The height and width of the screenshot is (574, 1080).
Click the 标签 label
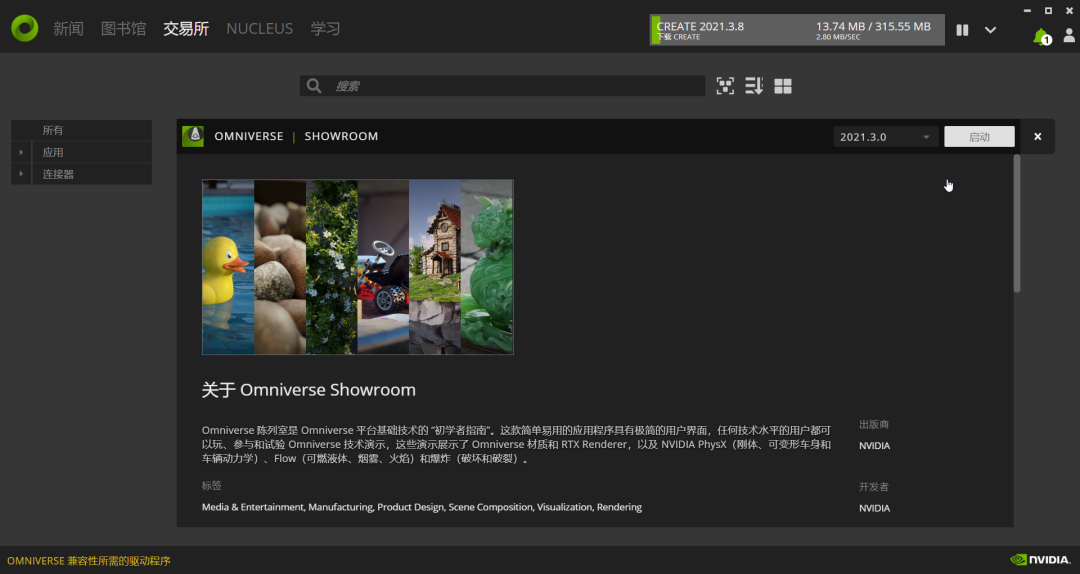[211, 486]
